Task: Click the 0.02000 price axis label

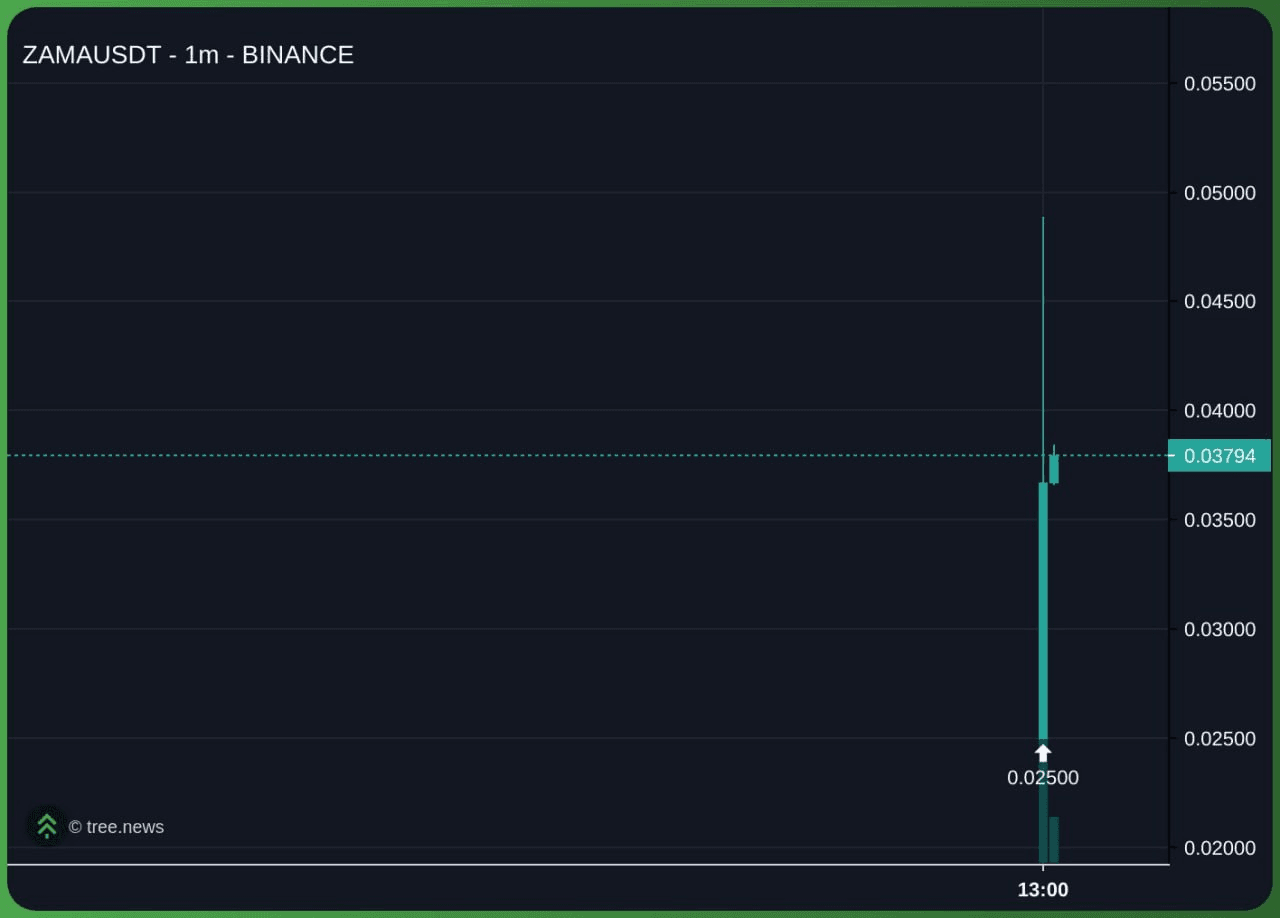Action: coord(1220,847)
